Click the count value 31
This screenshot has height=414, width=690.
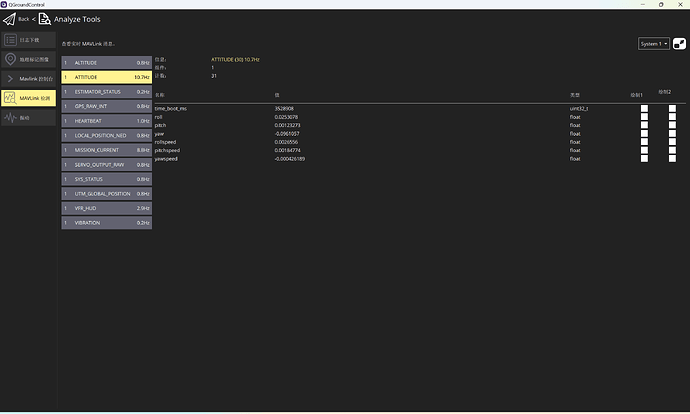(214, 76)
